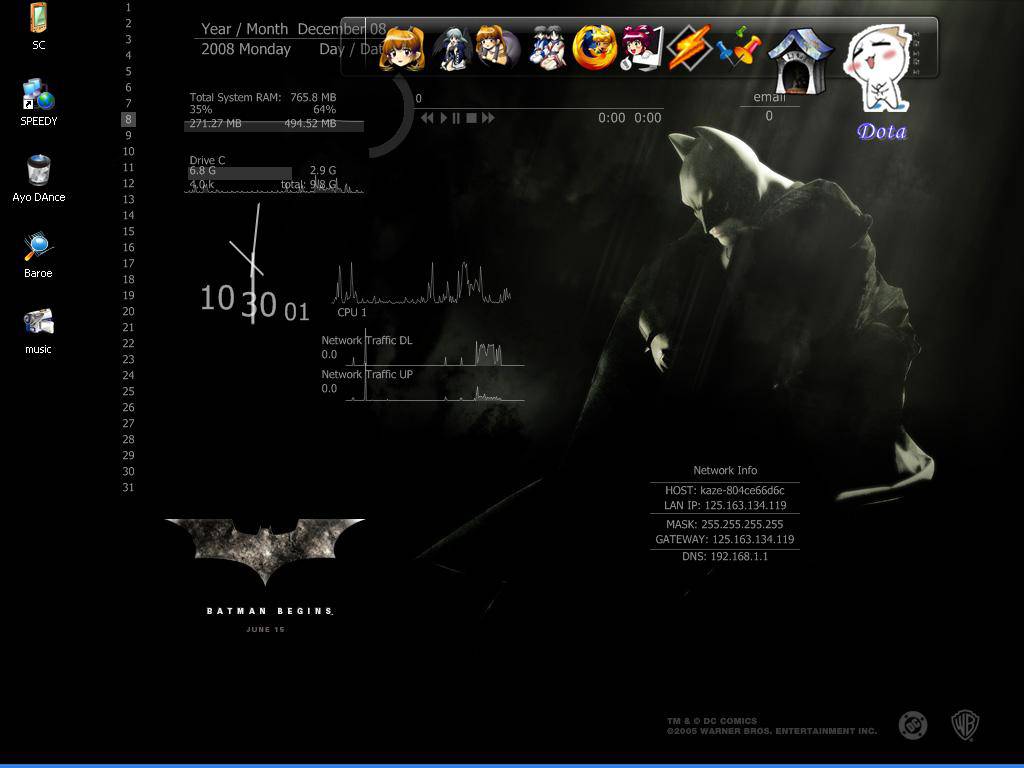Viewport: 1024px width, 768px height.
Task: Stop playback in the player widget
Action: (471, 118)
